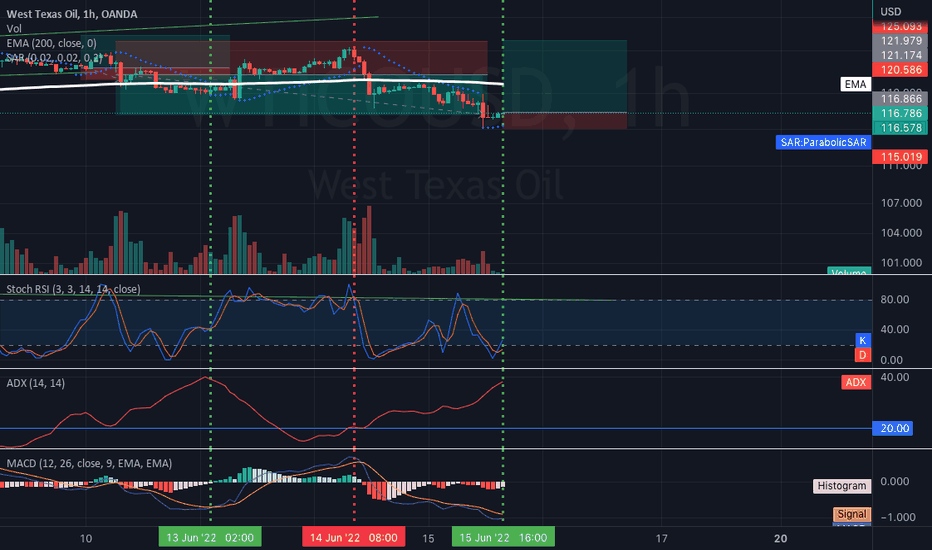The width and height of the screenshot is (932, 550).
Task: Click the 107.000 price scale value
Action: (x=901, y=203)
